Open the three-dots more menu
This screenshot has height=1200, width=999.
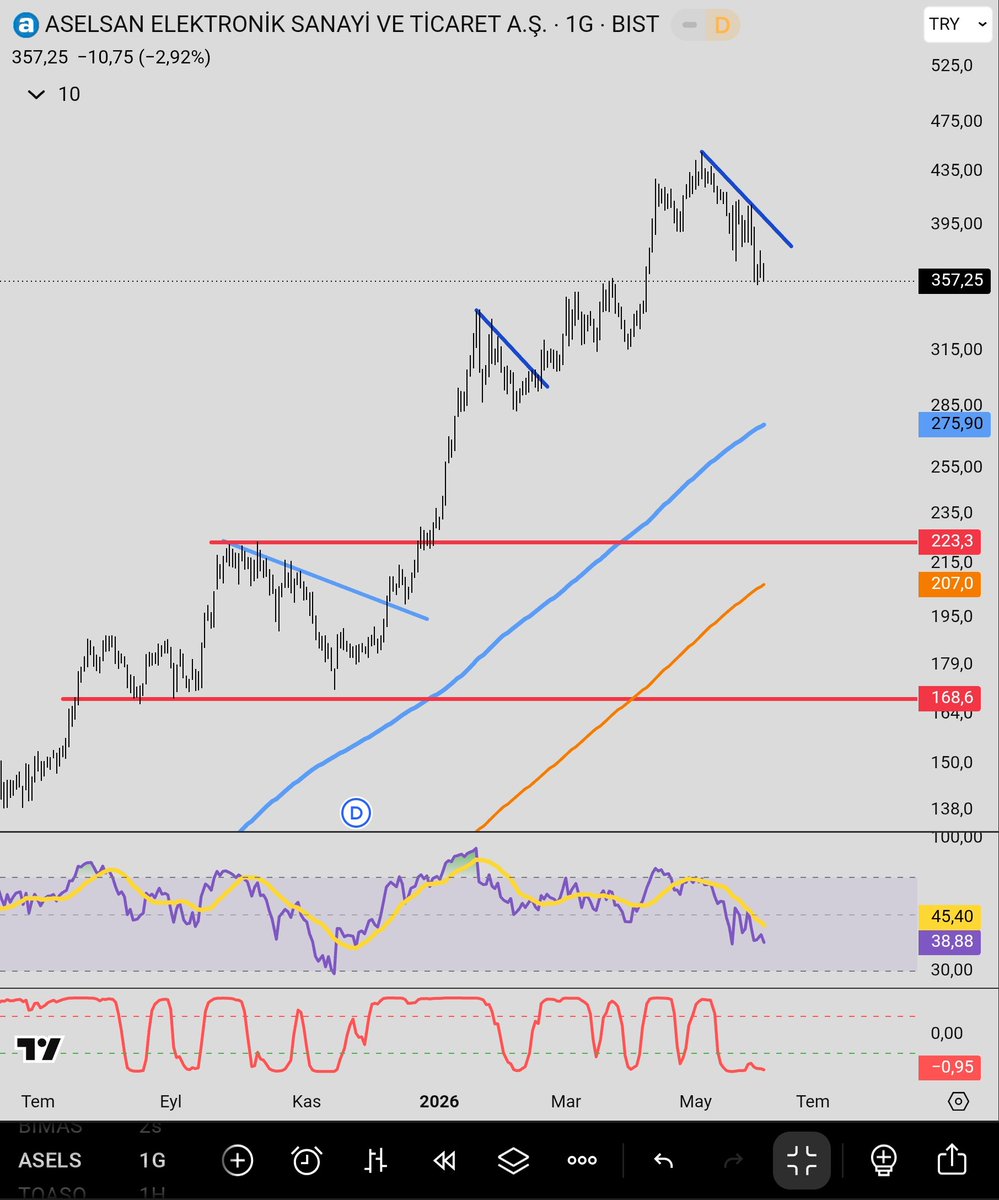[x=582, y=1160]
